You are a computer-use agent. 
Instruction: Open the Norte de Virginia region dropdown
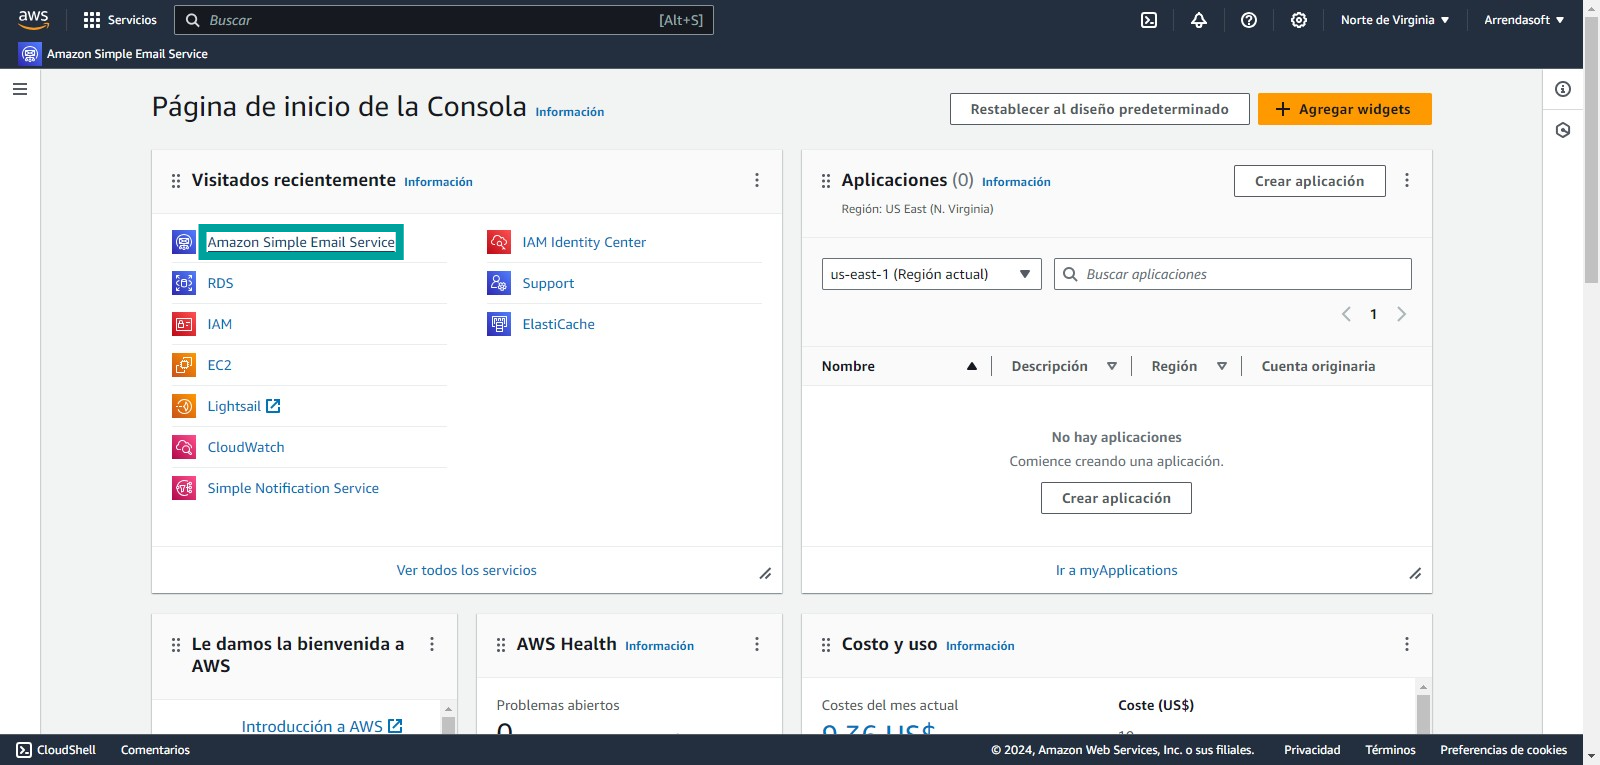click(x=1395, y=20)
